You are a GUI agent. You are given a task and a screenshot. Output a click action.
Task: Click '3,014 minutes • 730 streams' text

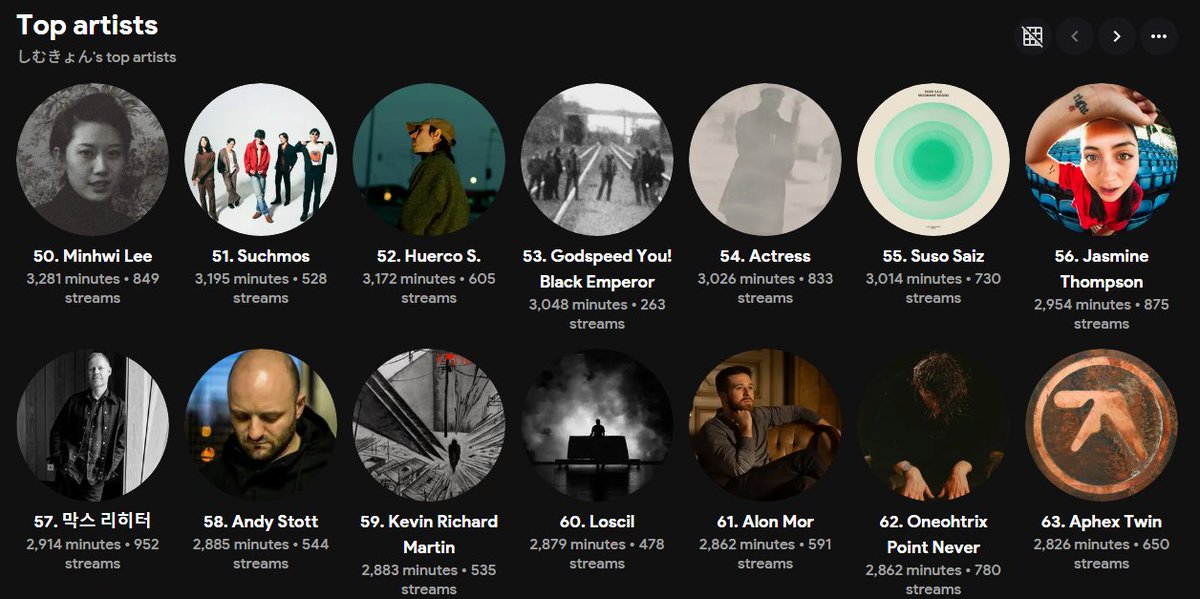(x=933, y=288)
